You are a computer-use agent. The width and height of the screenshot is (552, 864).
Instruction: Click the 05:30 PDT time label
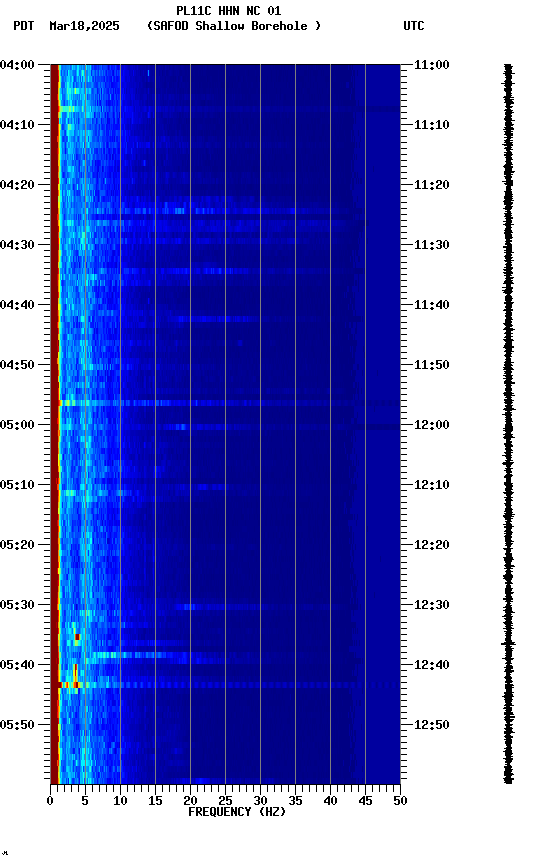click(17, 605)
